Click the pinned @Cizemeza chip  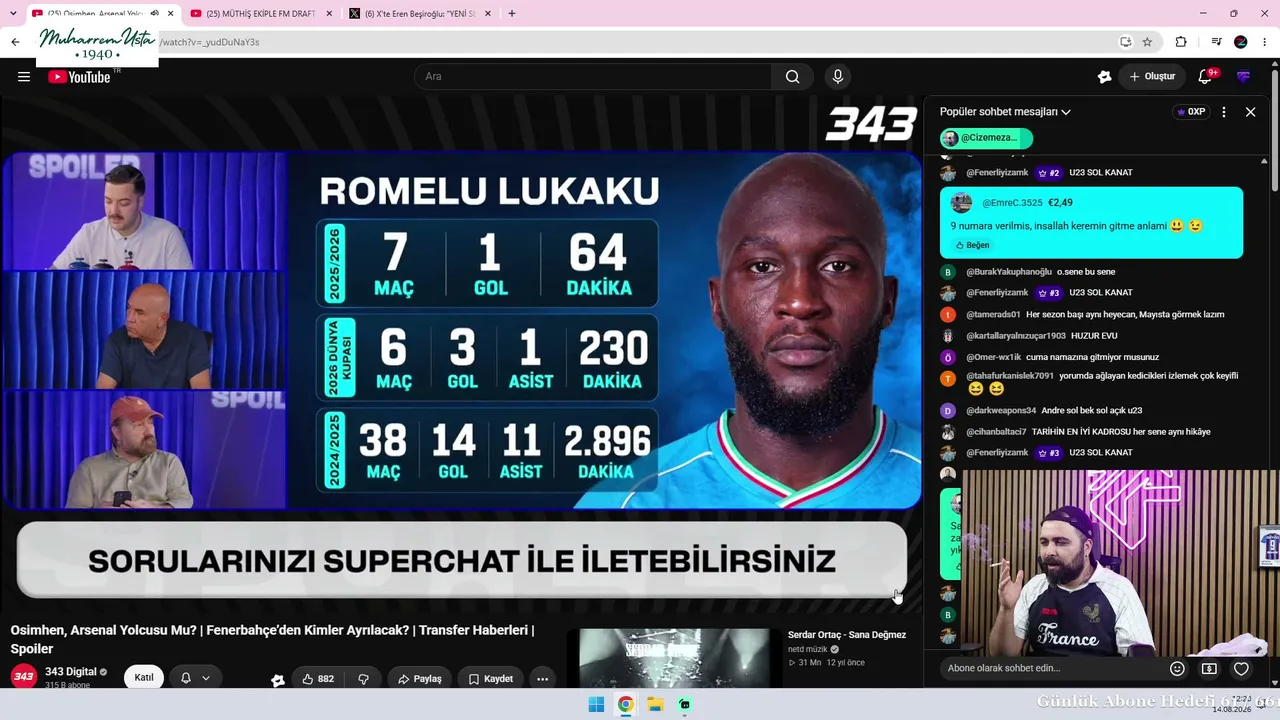(x=986, y=138)
